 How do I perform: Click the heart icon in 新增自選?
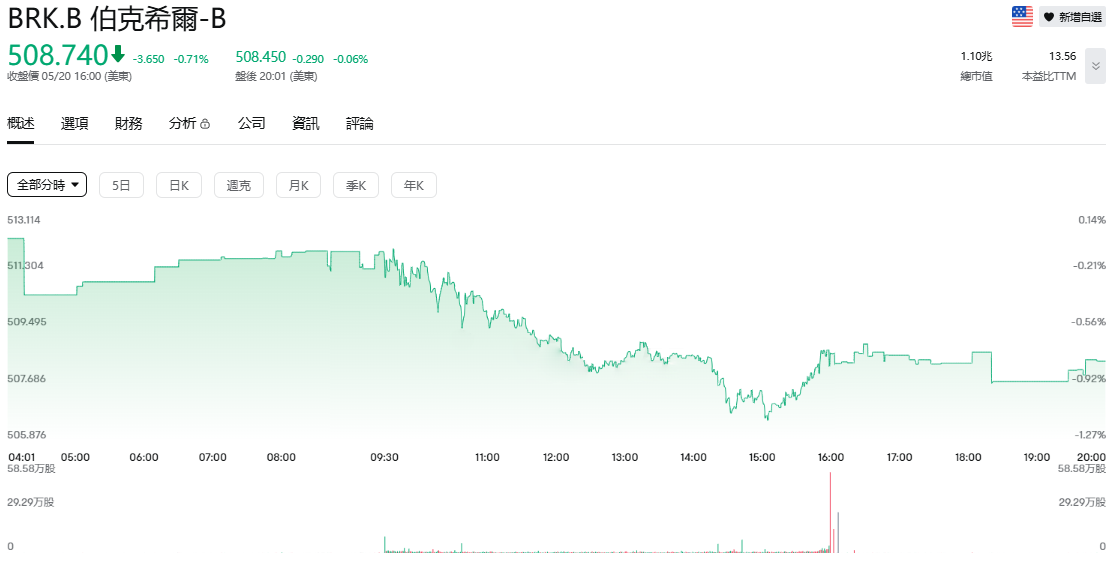pyautogui.click(x=1049, y=18)
